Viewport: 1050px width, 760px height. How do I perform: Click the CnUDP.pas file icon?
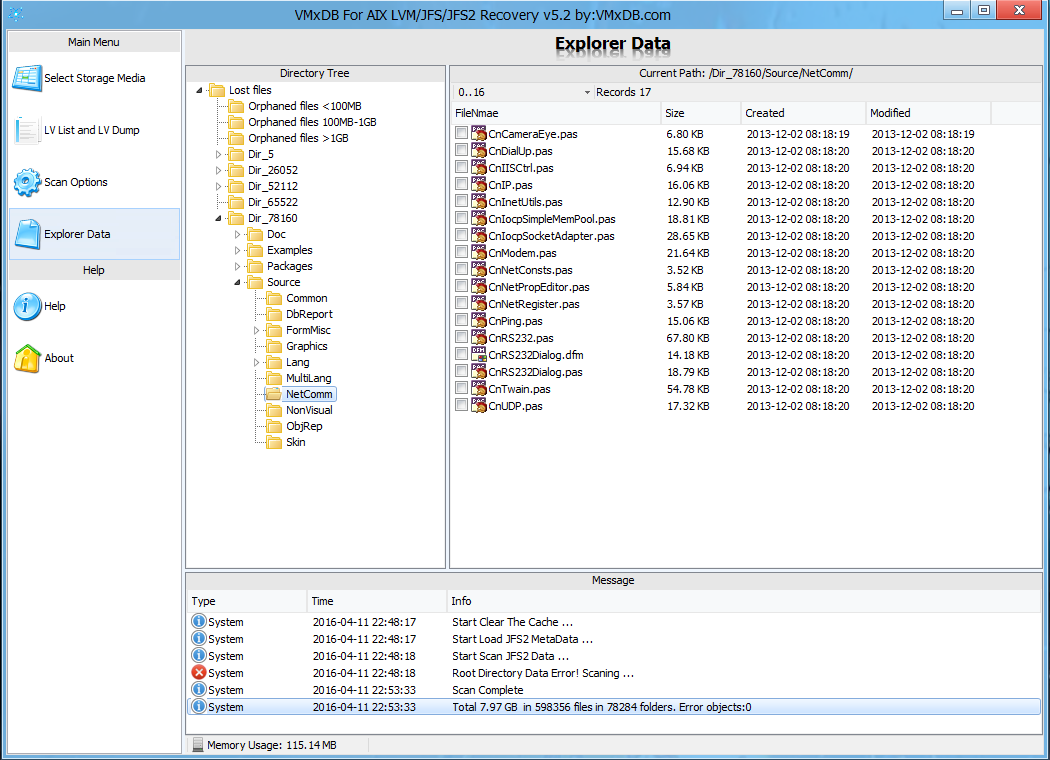tap(478, 405)
